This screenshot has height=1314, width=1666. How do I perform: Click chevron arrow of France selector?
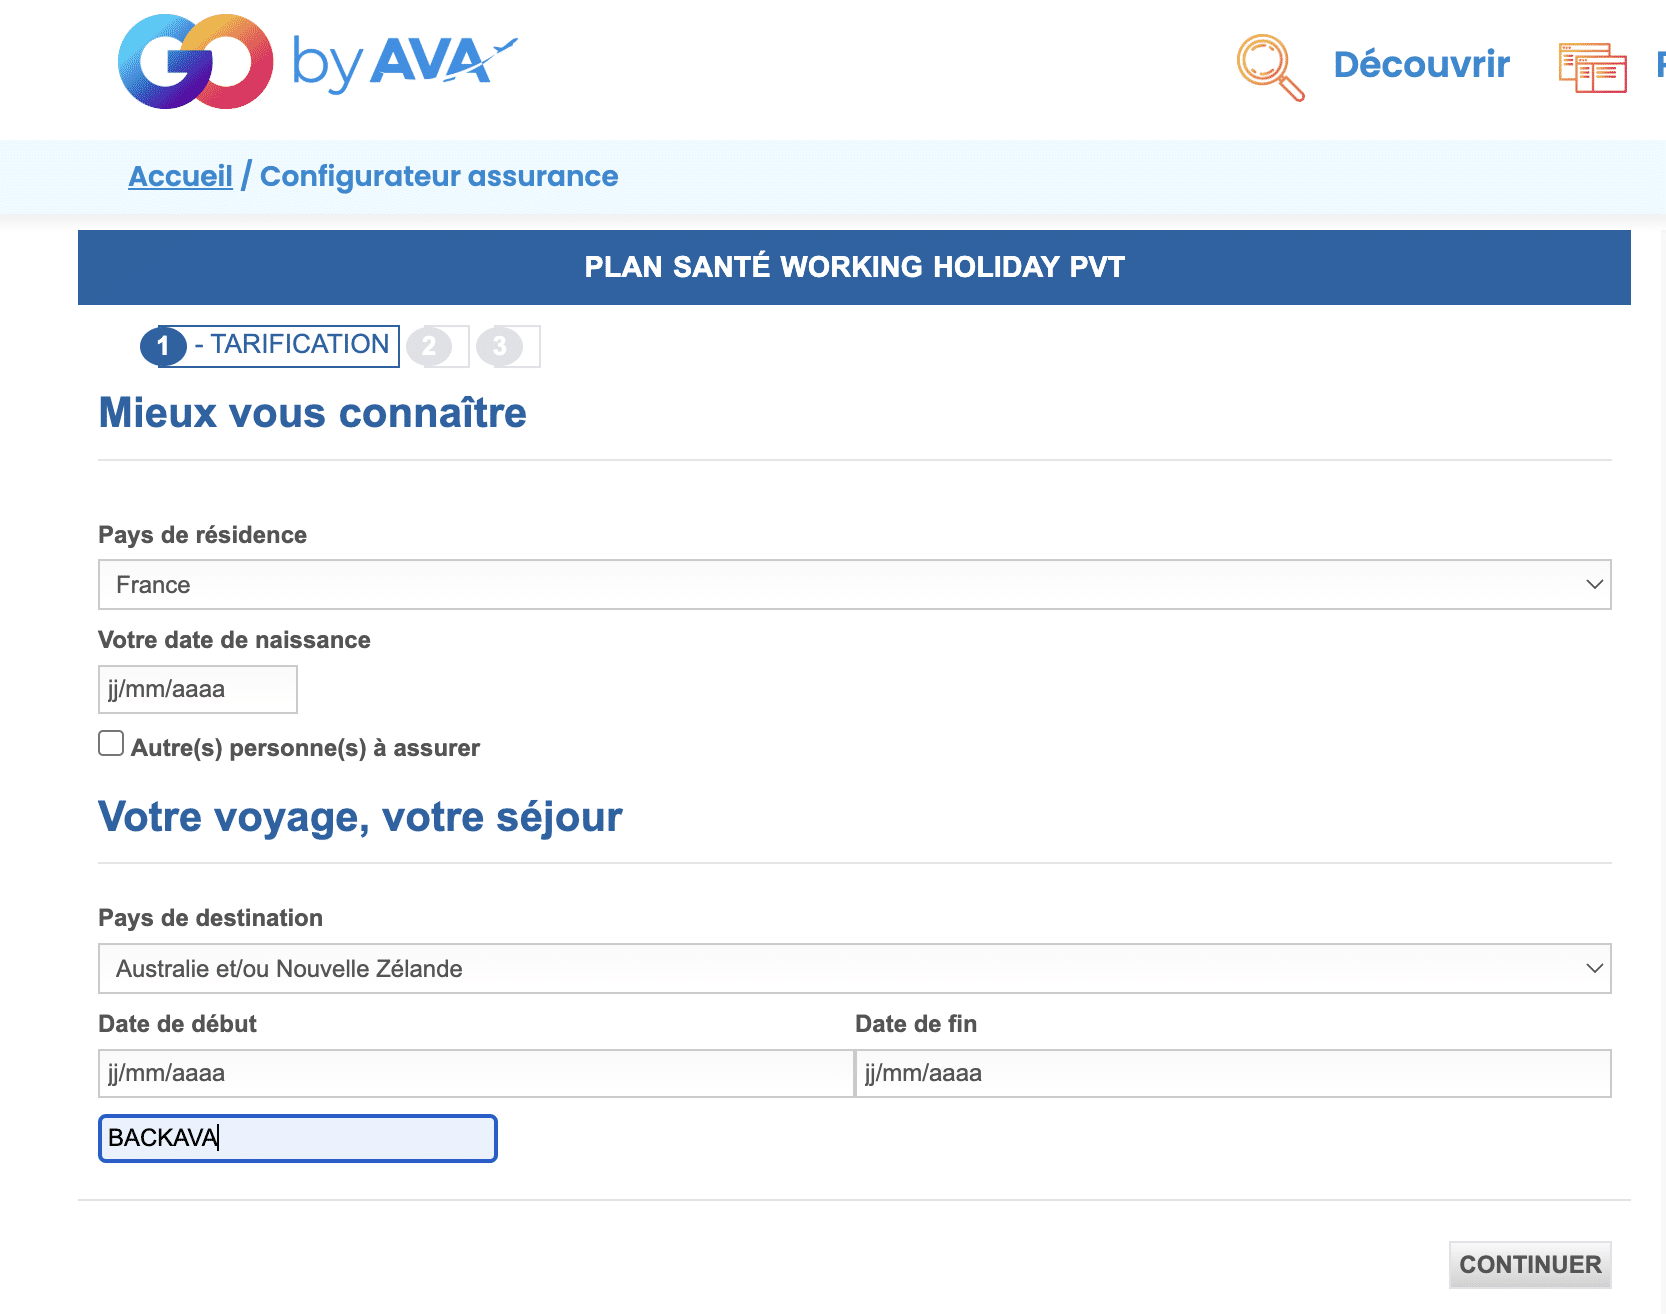[x=1594, y=585]
